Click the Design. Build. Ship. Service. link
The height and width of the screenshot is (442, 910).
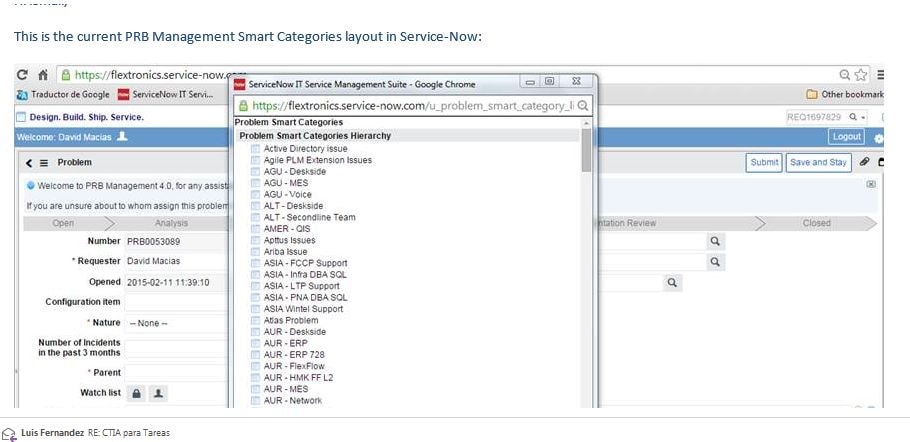coord(86,117)
